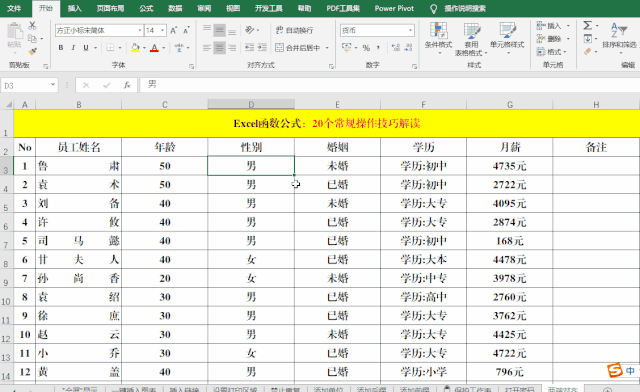640x392 pixels.
Task: Click the cell borders icon
Action: (110, 48)
